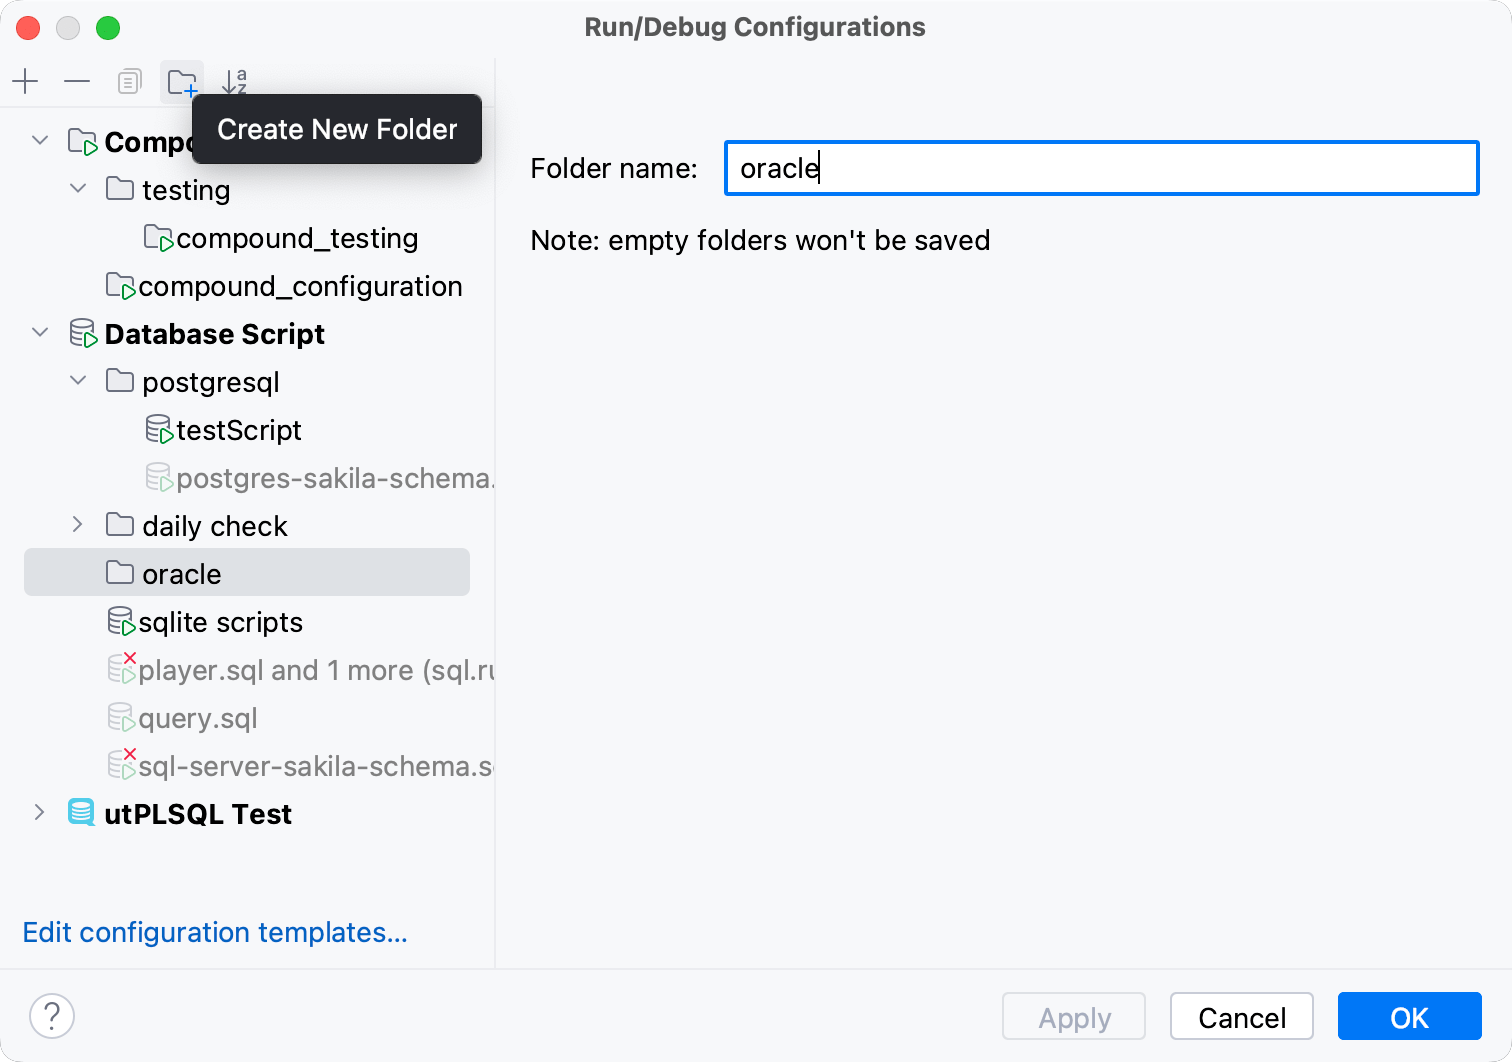Click the Create New Folder toolbar icon
Viewport: 1512px width, 1062px height.
pos(181,81)
